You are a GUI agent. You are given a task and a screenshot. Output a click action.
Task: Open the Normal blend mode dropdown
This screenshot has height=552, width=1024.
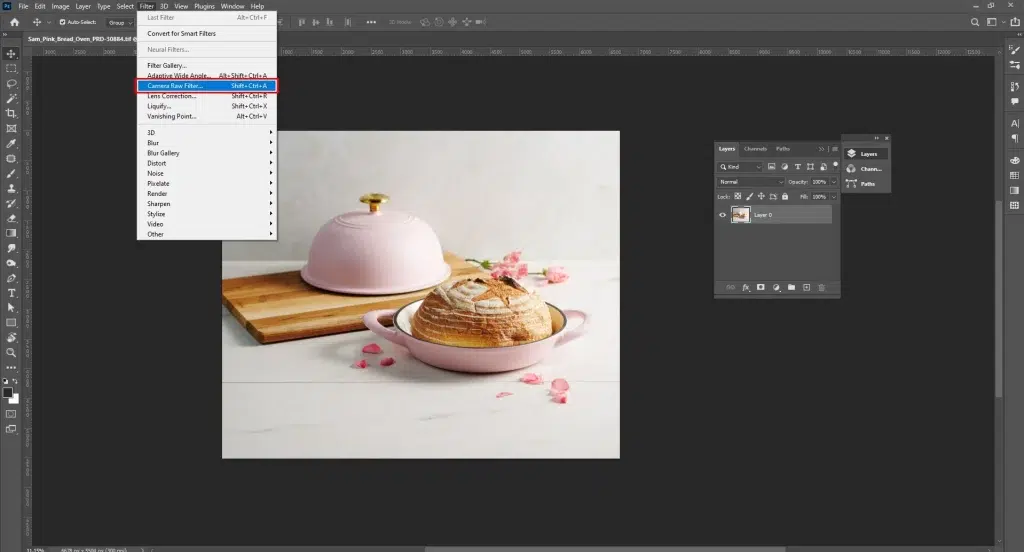click(x=752, y=182)
